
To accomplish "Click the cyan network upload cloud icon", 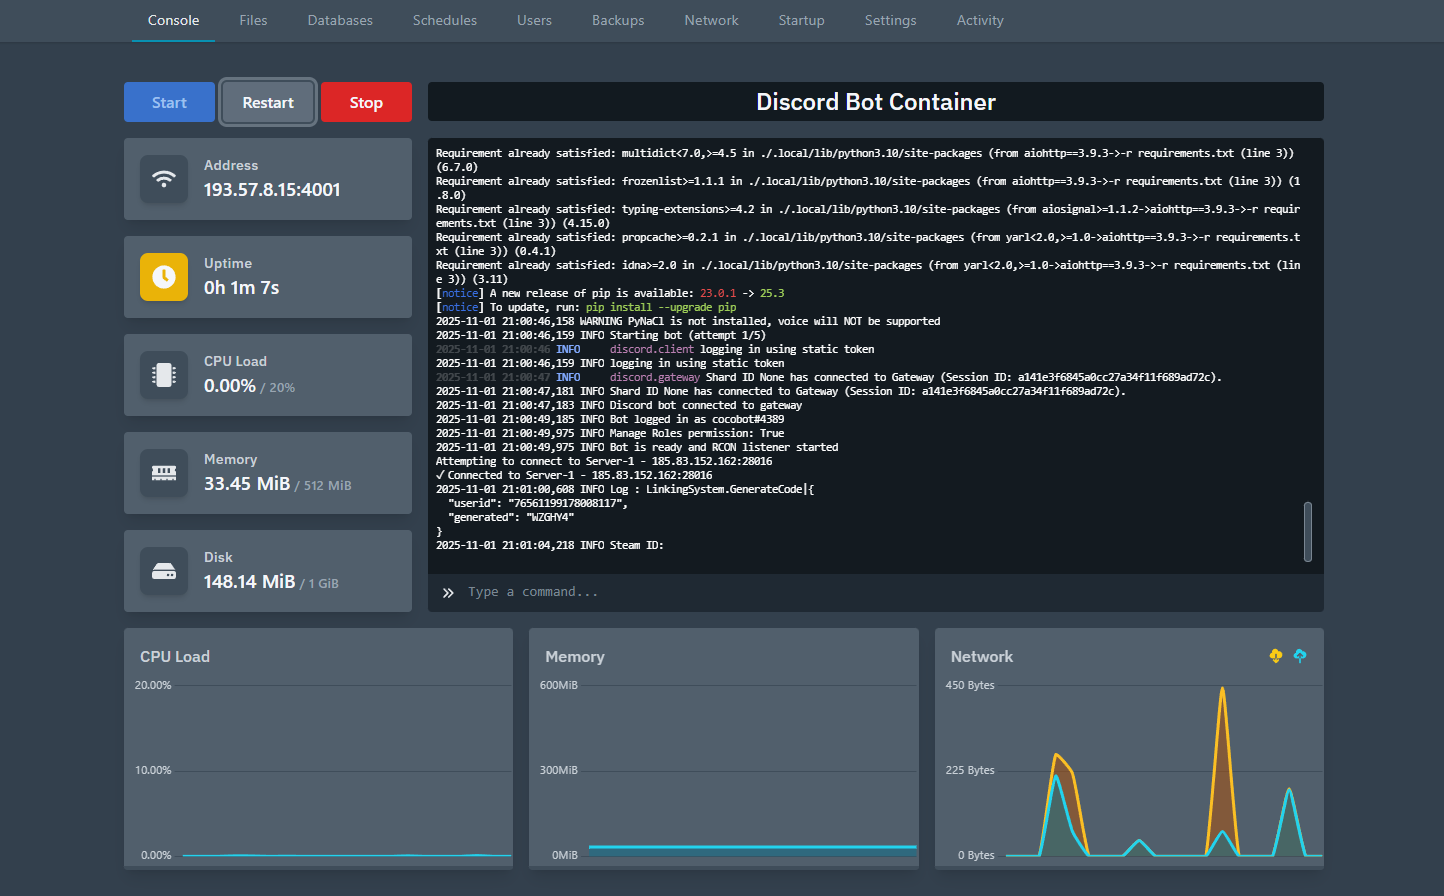I will (x=1300, y=656).
